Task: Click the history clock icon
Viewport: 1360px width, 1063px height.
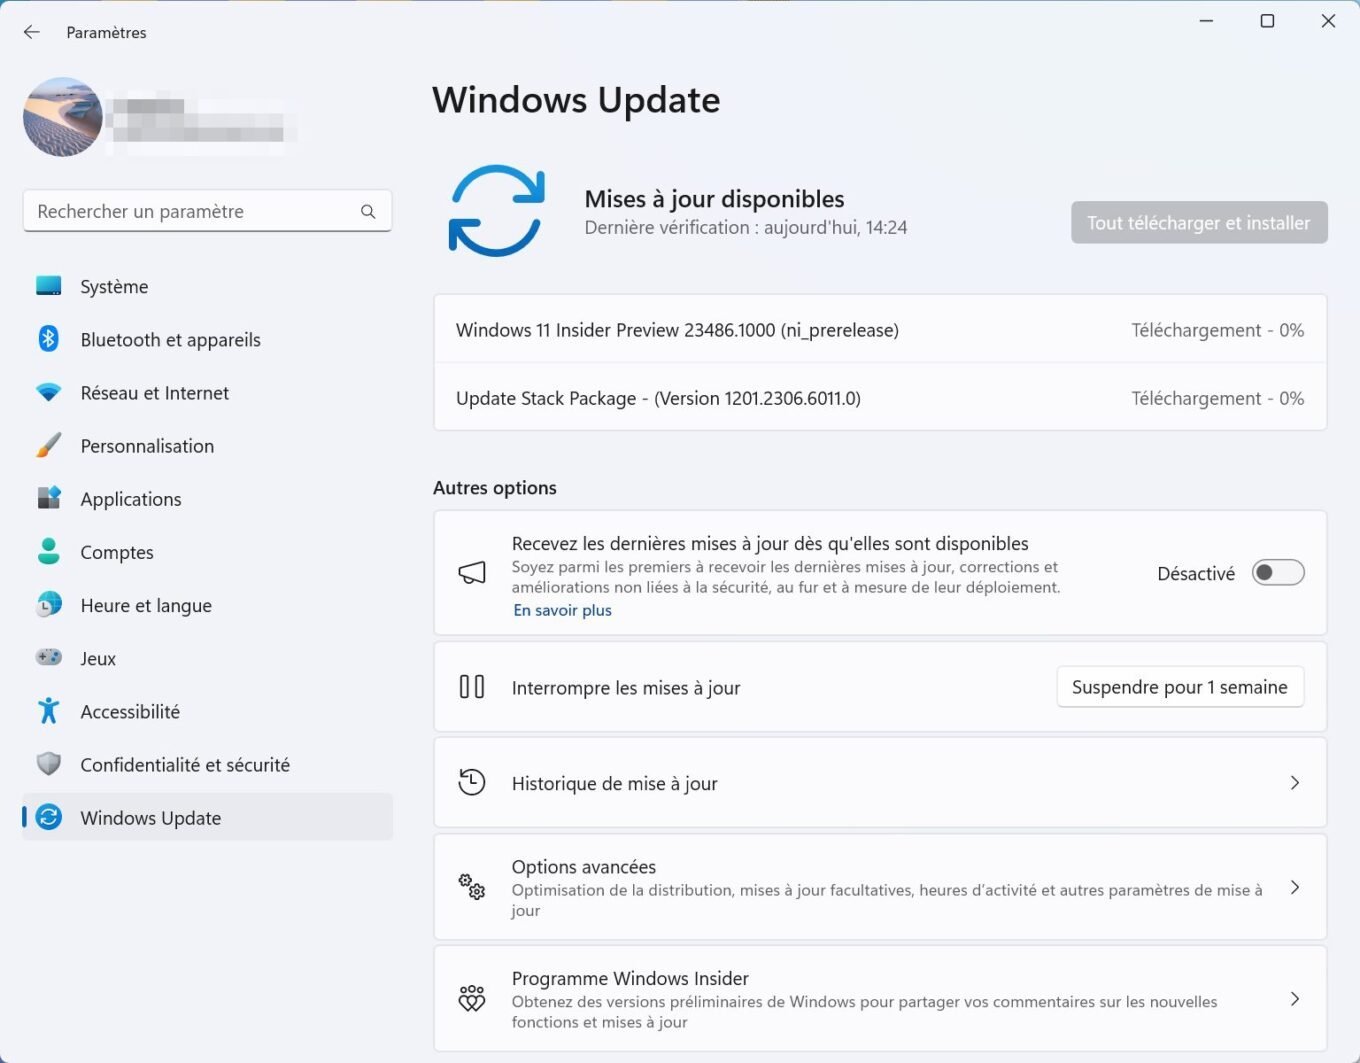Action: [472, 782]
